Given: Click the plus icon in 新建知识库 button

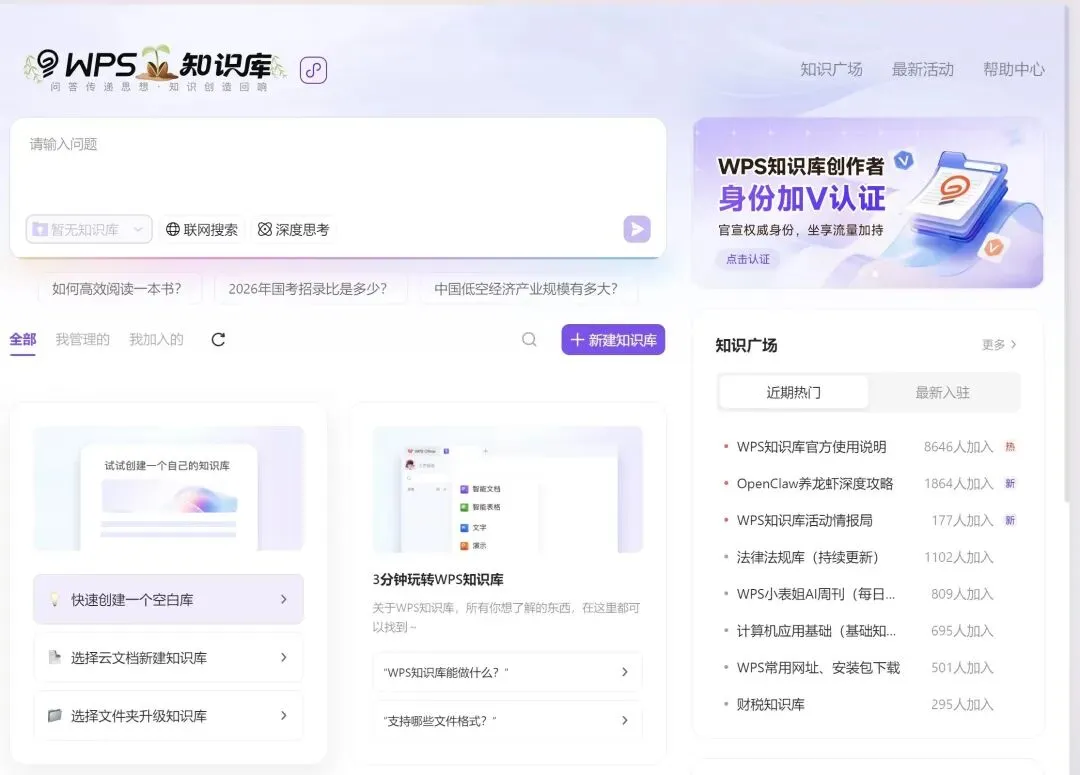Looking at the screenshot, I should coord(577,340).
